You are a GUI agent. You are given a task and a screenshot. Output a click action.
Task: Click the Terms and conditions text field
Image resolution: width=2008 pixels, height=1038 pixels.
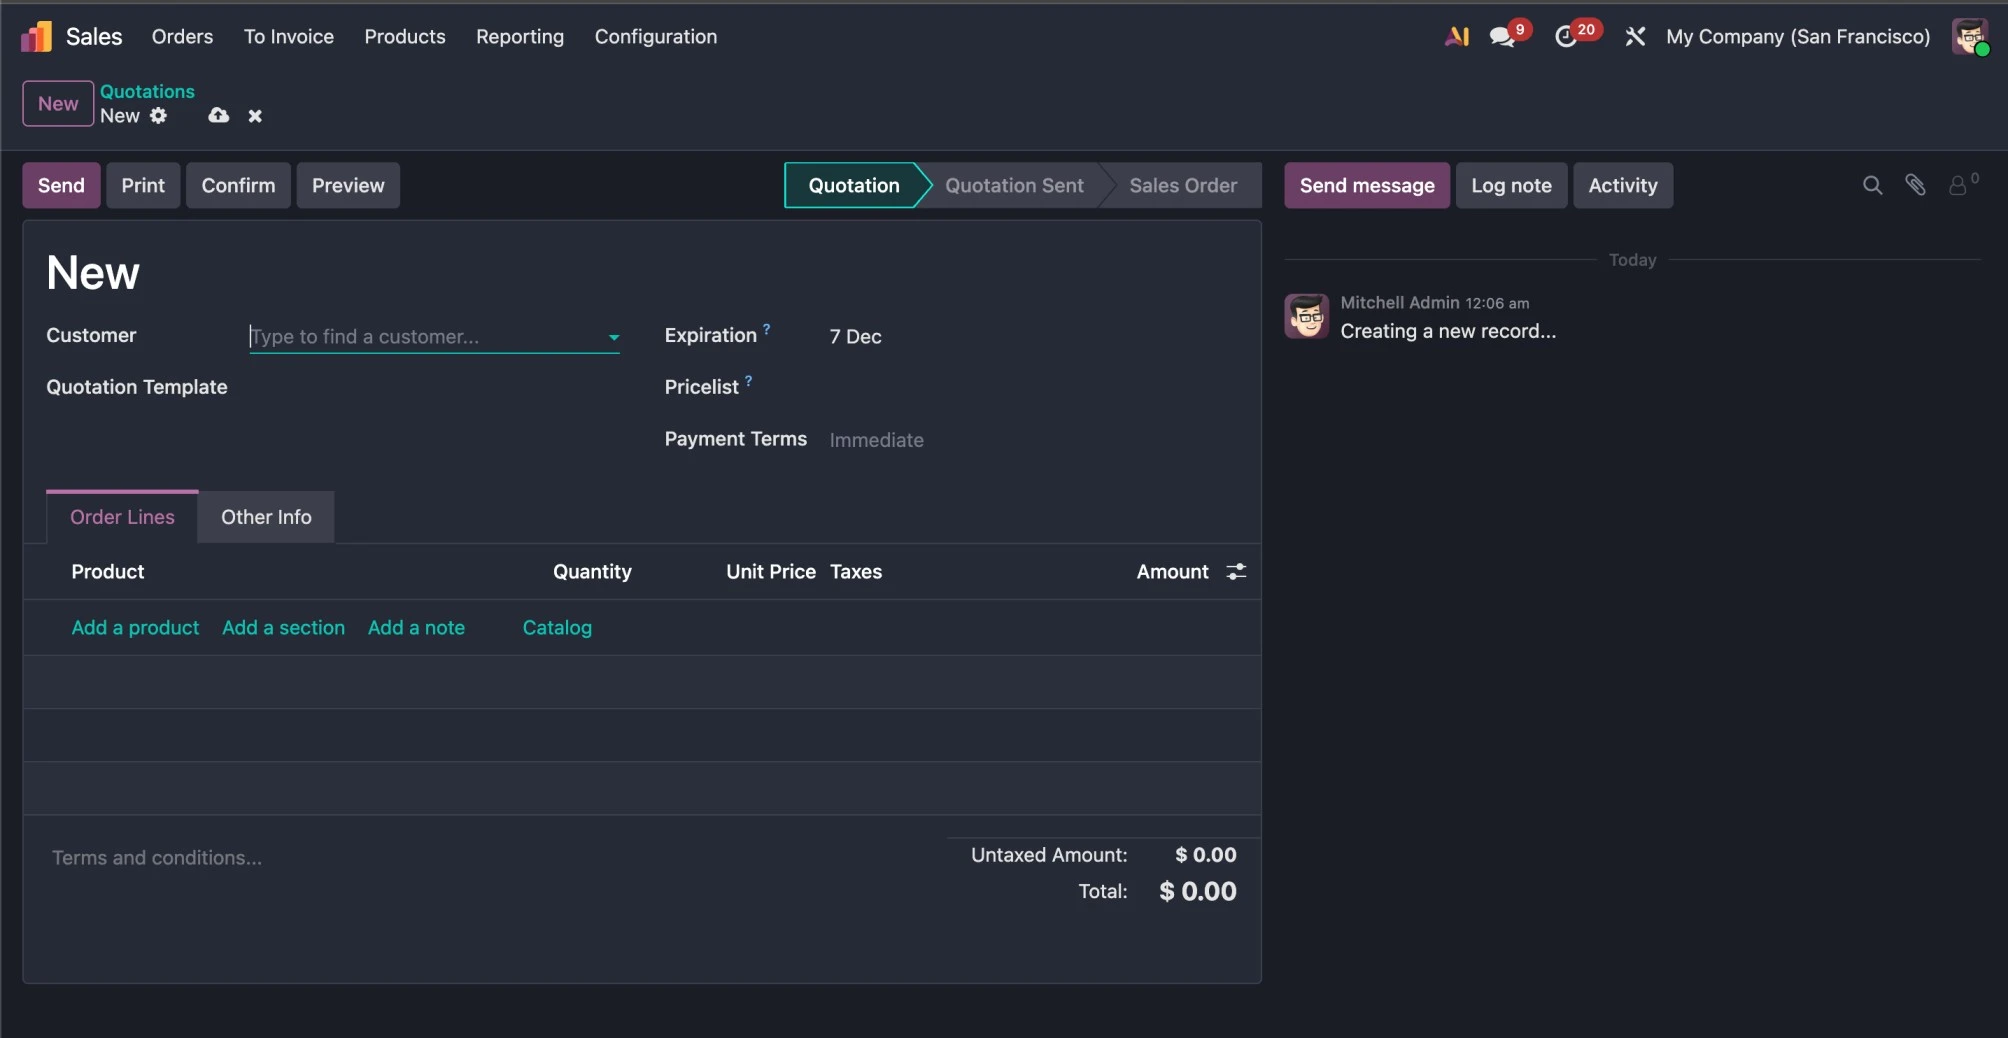157,858
